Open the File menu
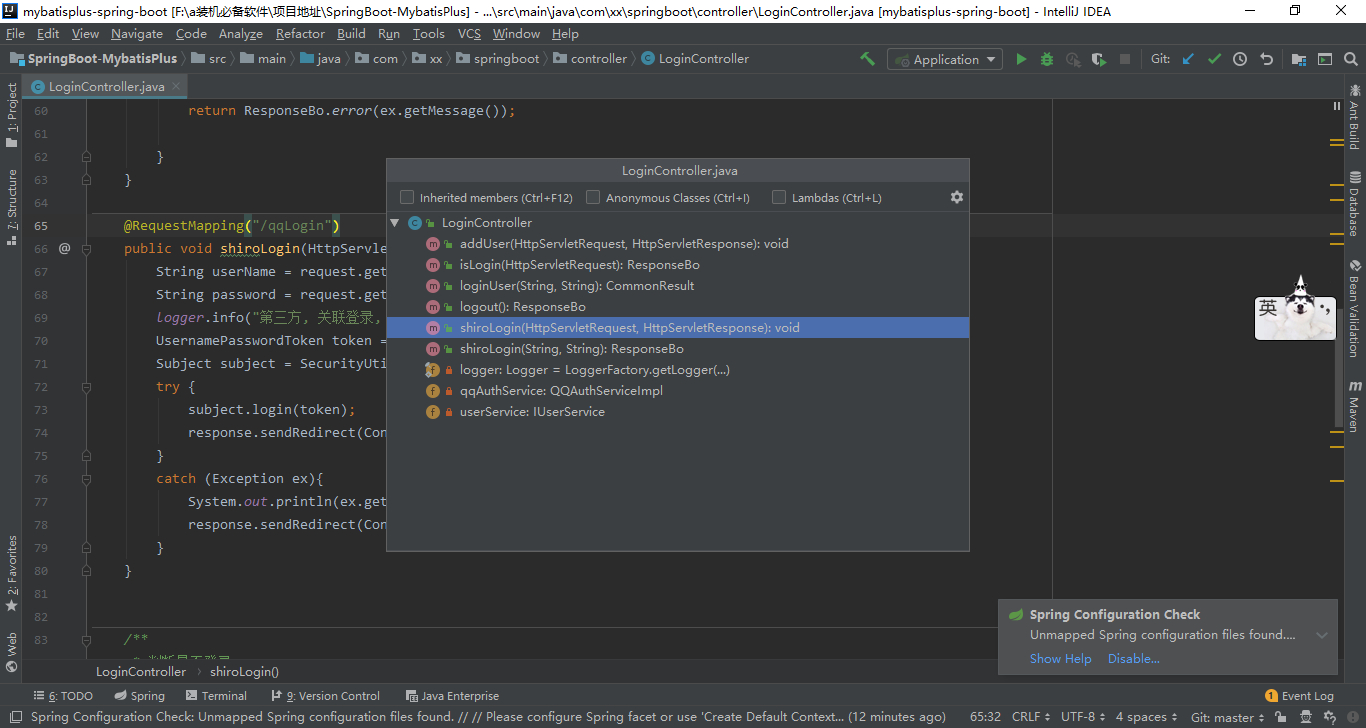1366x728 pixels. 15,34
